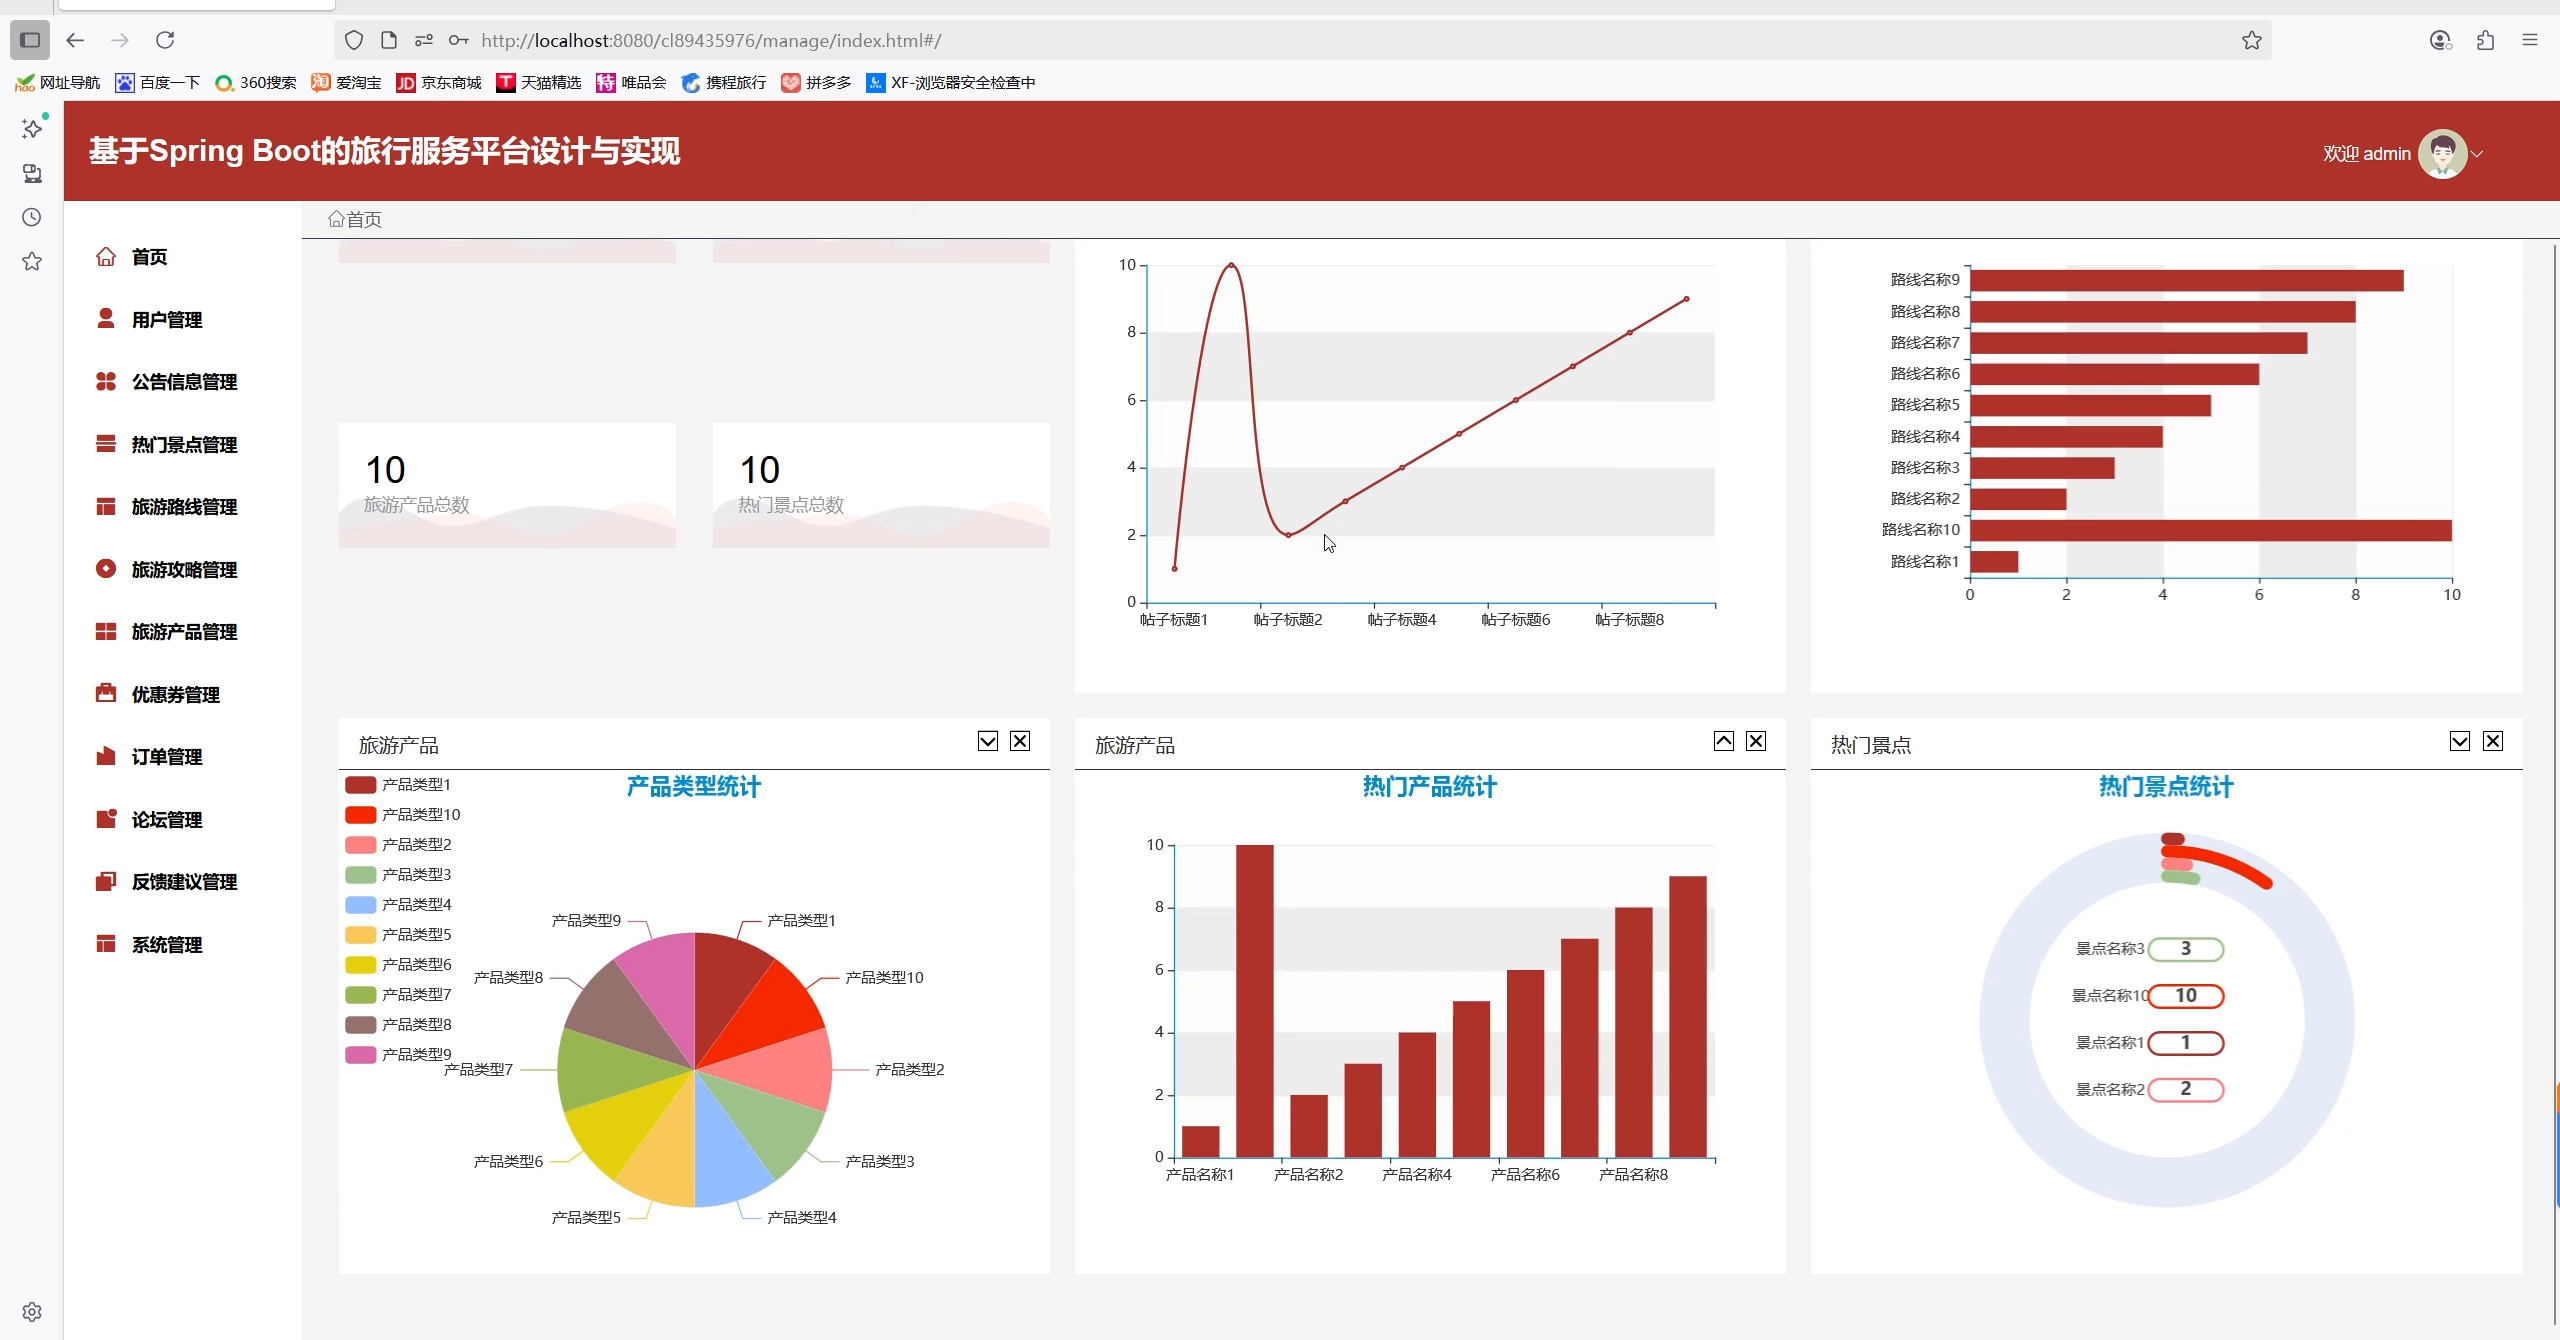
Task: Click the home icon beside 首页 in sidebar
Action: pos(106,257)
